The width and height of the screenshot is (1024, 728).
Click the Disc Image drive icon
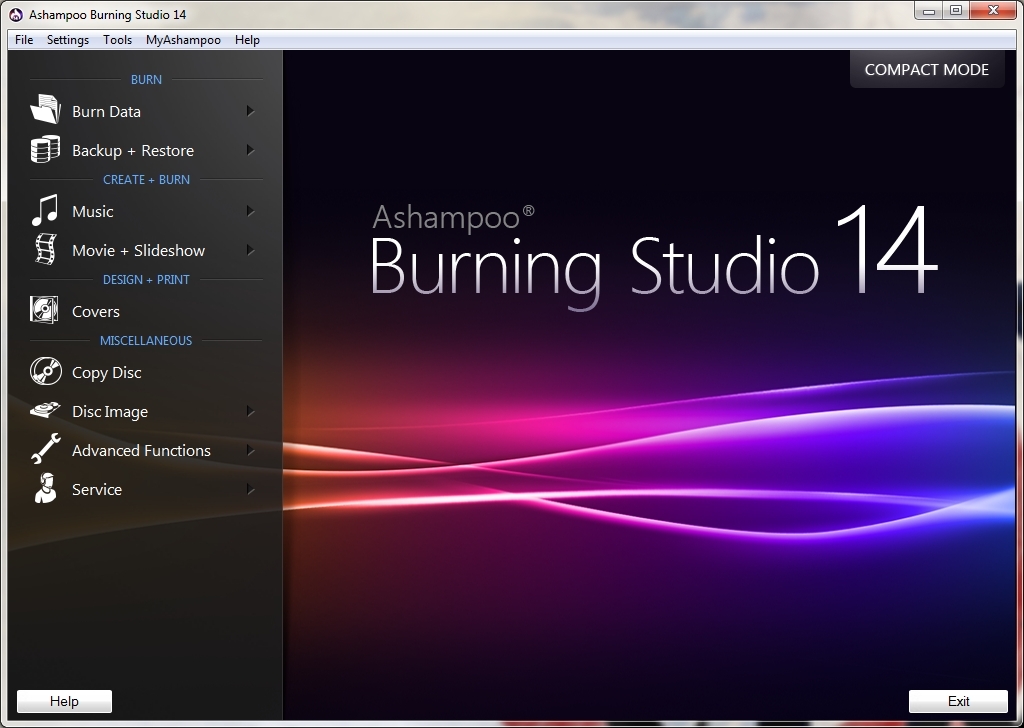[x=45, y=411]
